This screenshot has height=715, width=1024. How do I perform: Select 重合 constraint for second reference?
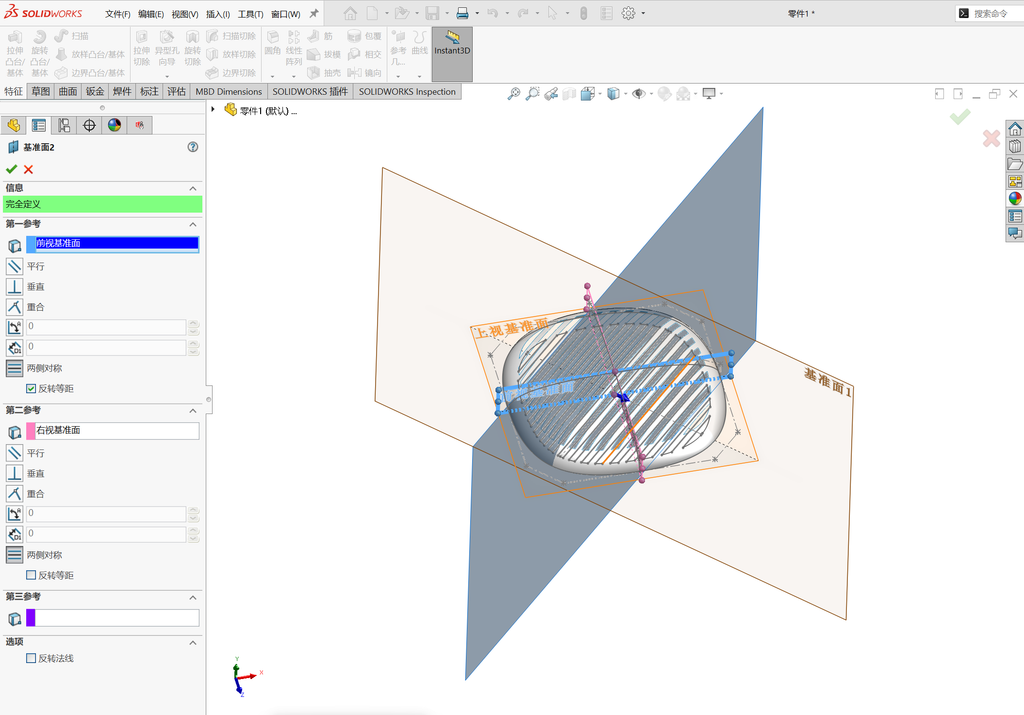(x=14, y=494)
